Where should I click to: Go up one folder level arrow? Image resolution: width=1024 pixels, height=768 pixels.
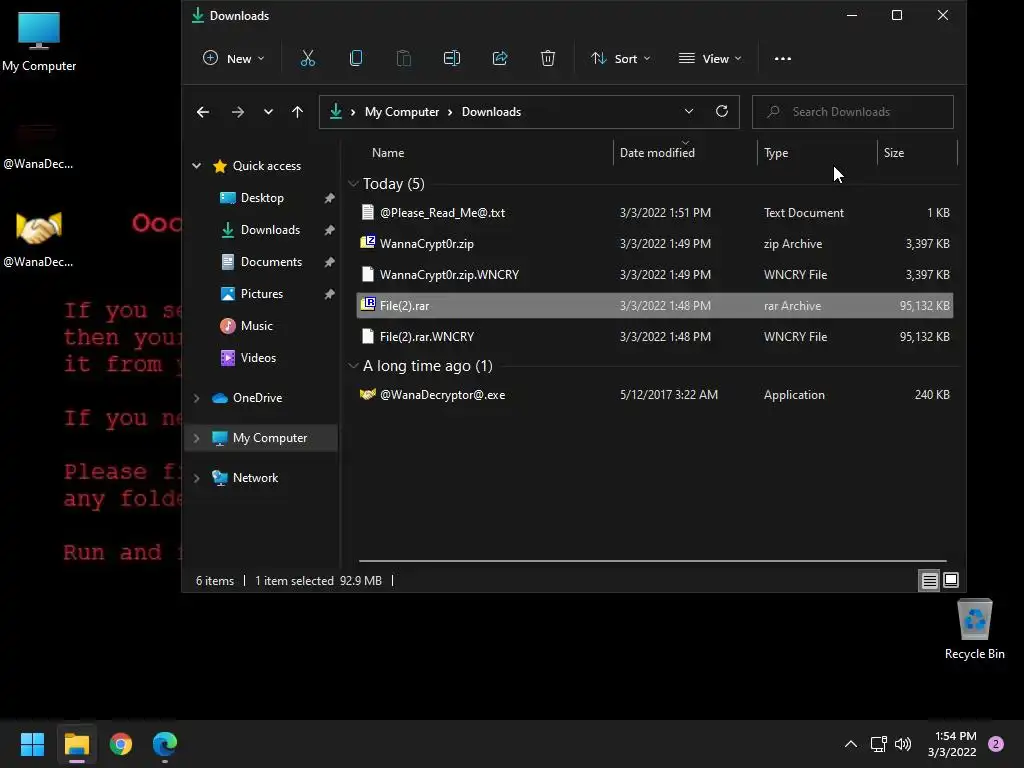coord(297,112)
